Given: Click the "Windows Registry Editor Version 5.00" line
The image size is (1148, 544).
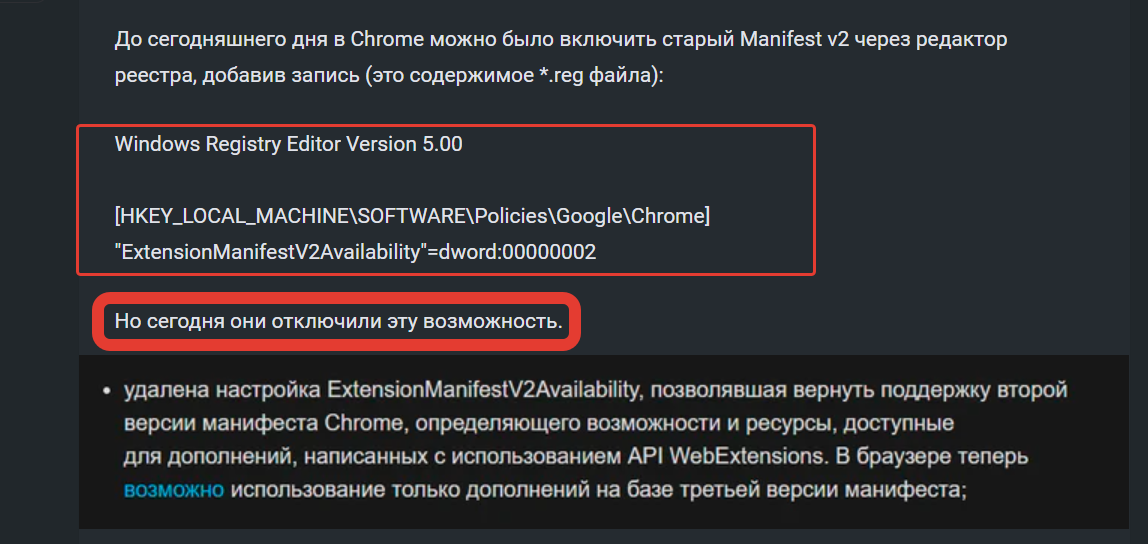Looking at the screenshot, I should tap(288, 144).
